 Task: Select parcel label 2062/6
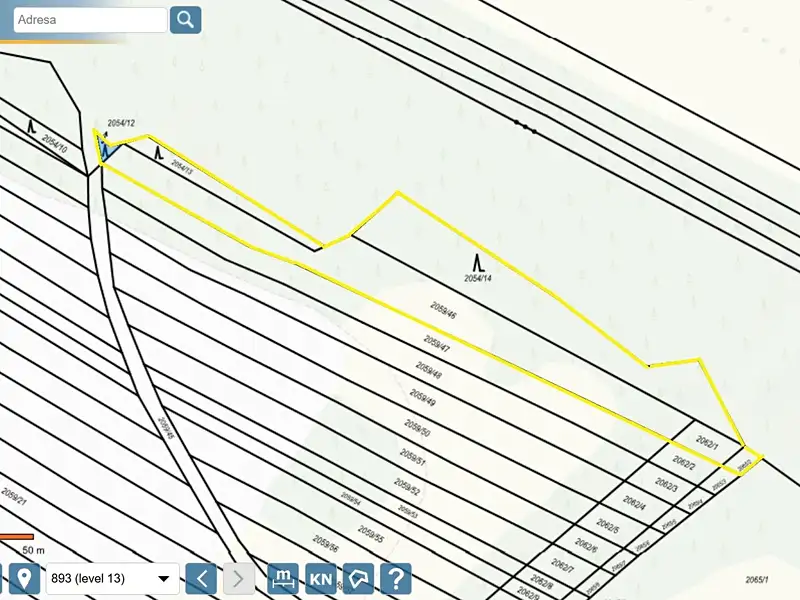pos(585,545)
